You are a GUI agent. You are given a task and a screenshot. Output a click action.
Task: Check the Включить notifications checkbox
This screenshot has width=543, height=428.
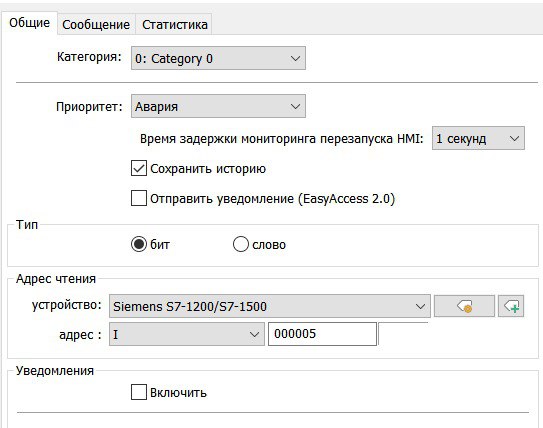(x=139, y=392)
